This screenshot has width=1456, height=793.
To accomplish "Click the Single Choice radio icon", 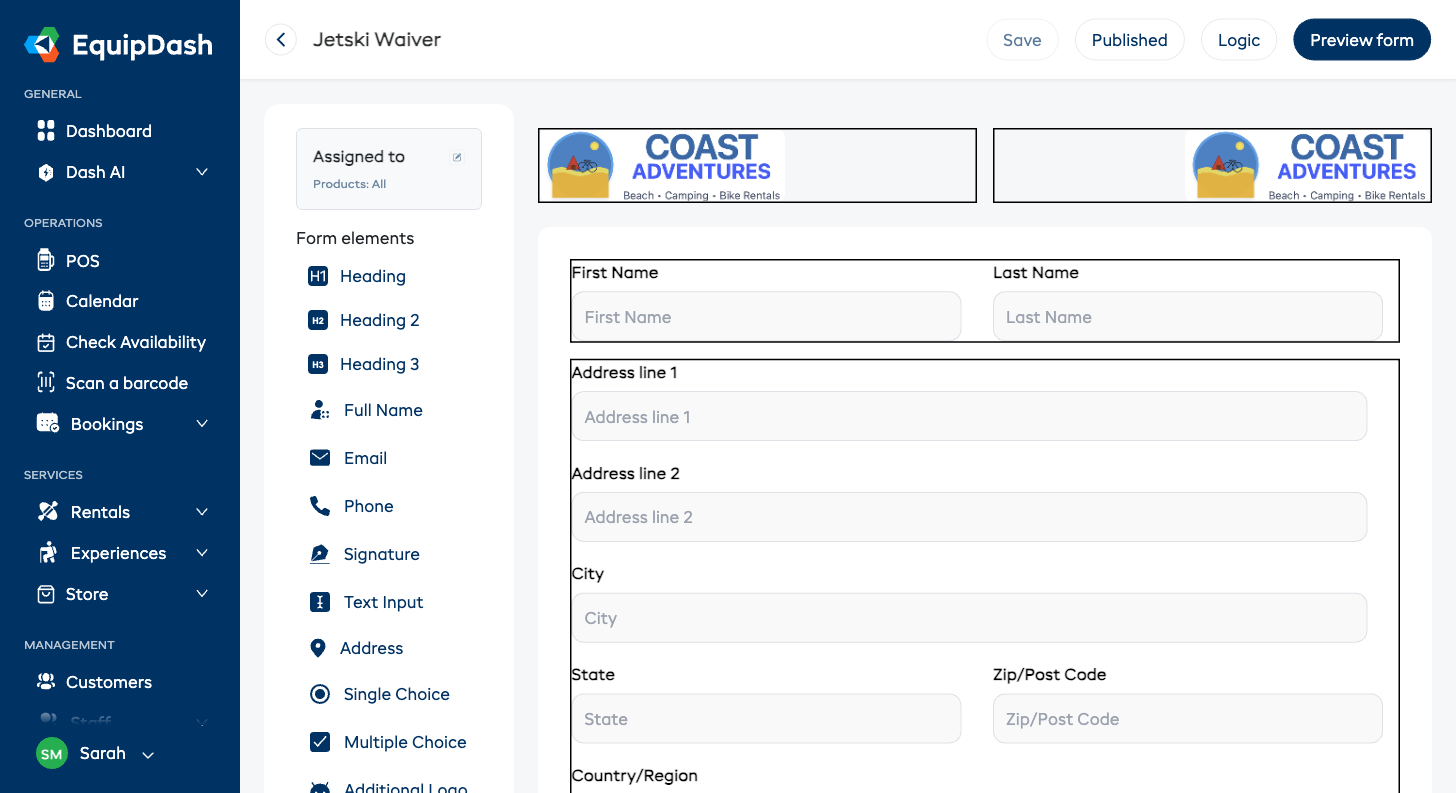I will click(x=320, y=694).
